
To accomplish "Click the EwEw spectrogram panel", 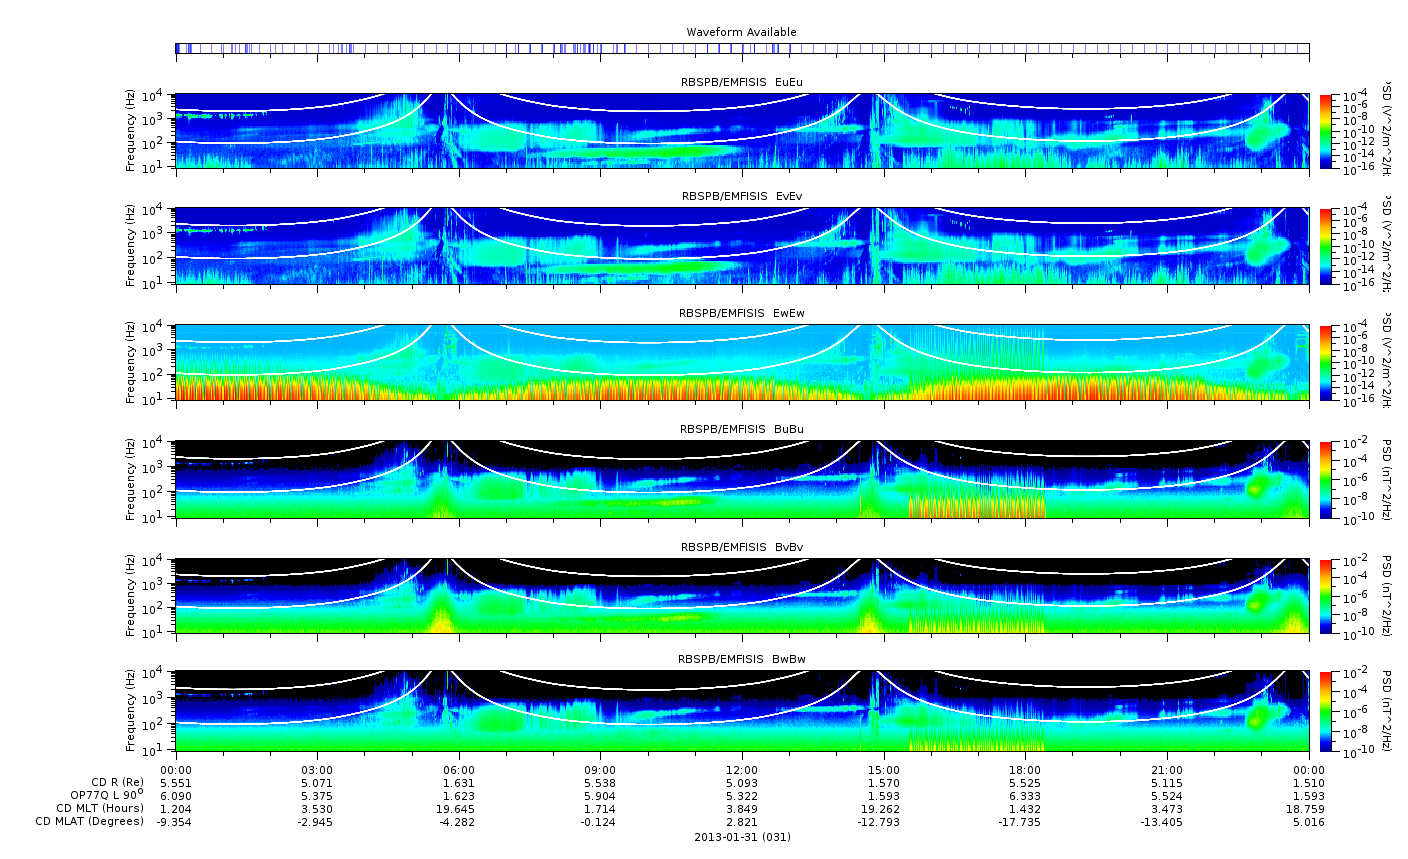I will 742,362.
